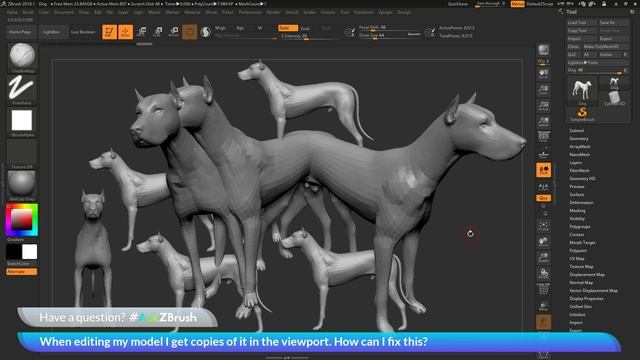Click the Move canvas icon on right shelf
The height and width of the screenshot is (360, 640).
(x=543, y=242)
